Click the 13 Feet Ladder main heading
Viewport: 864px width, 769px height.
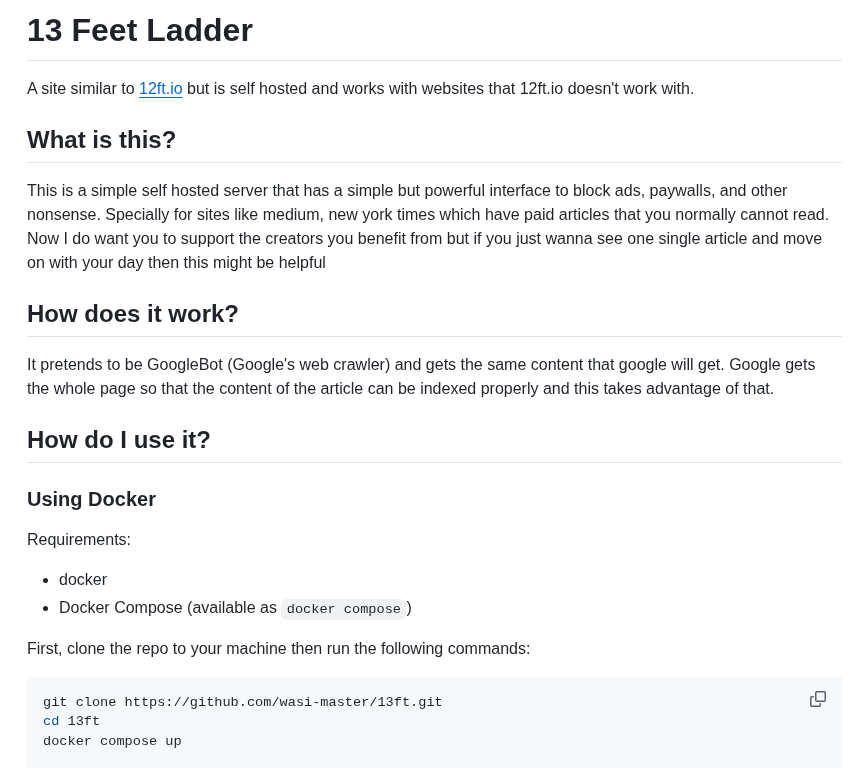point(140,30)
